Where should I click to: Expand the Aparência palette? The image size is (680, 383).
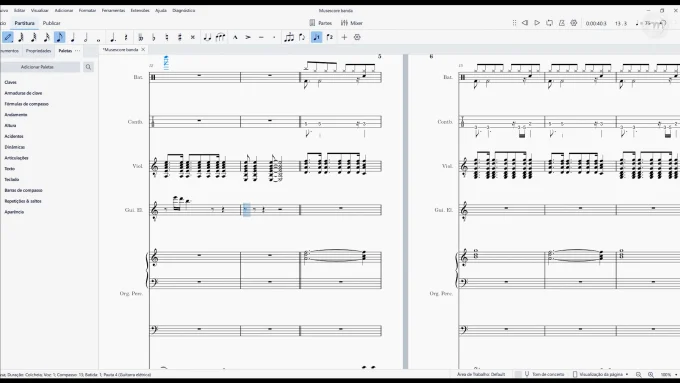14,212
